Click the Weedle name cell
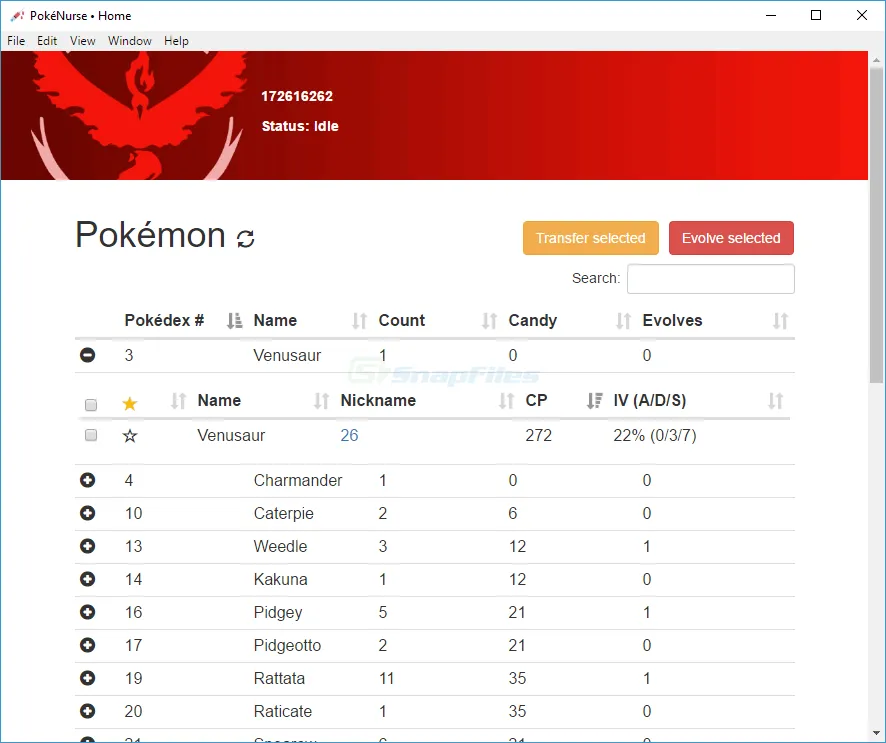886x743 pixels. pos(280,546)
